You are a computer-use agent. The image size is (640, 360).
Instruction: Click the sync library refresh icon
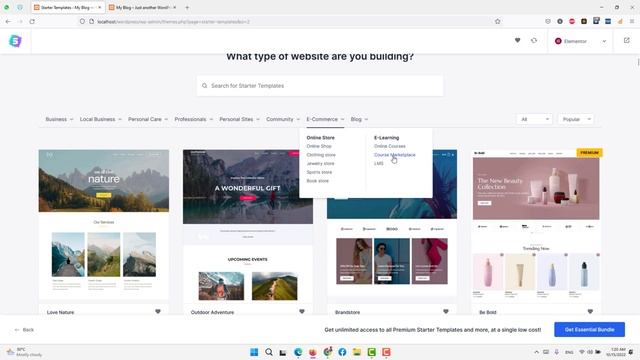pyautogui.click(x=534, y=40)
